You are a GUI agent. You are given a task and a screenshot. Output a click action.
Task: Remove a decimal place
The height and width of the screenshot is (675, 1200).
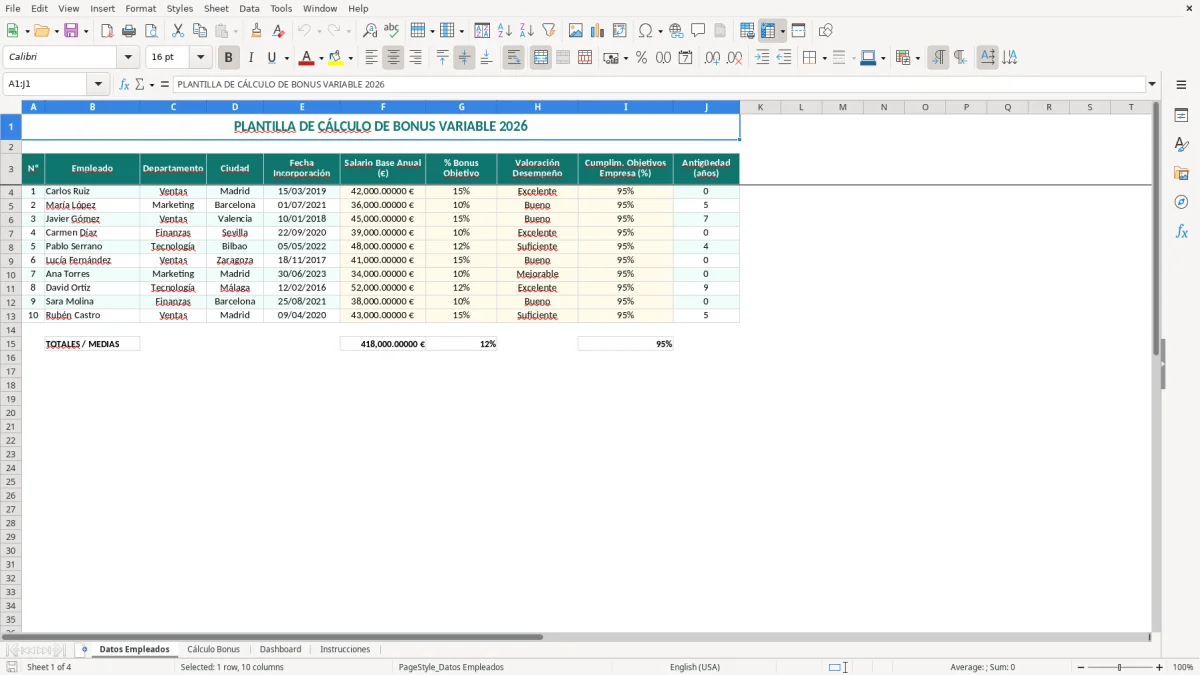point(735,58)
